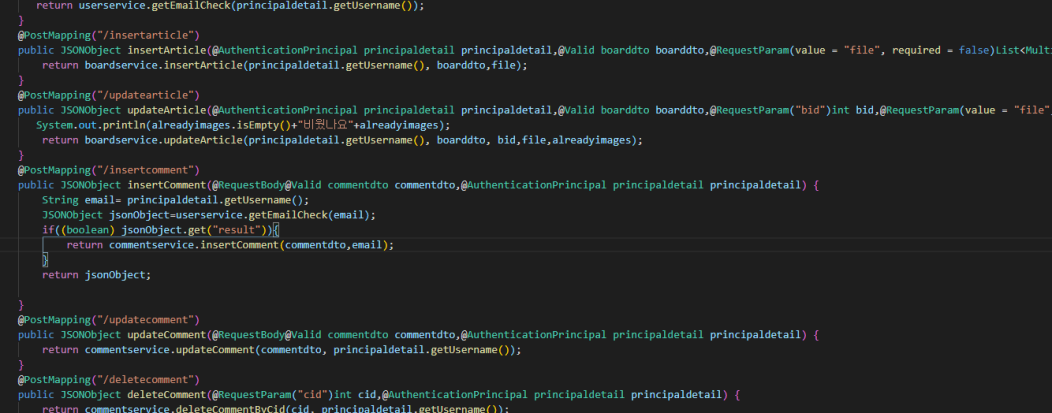
Task: Click @RequestBody in the insertComment signature
Action: [x=249, y=185]
